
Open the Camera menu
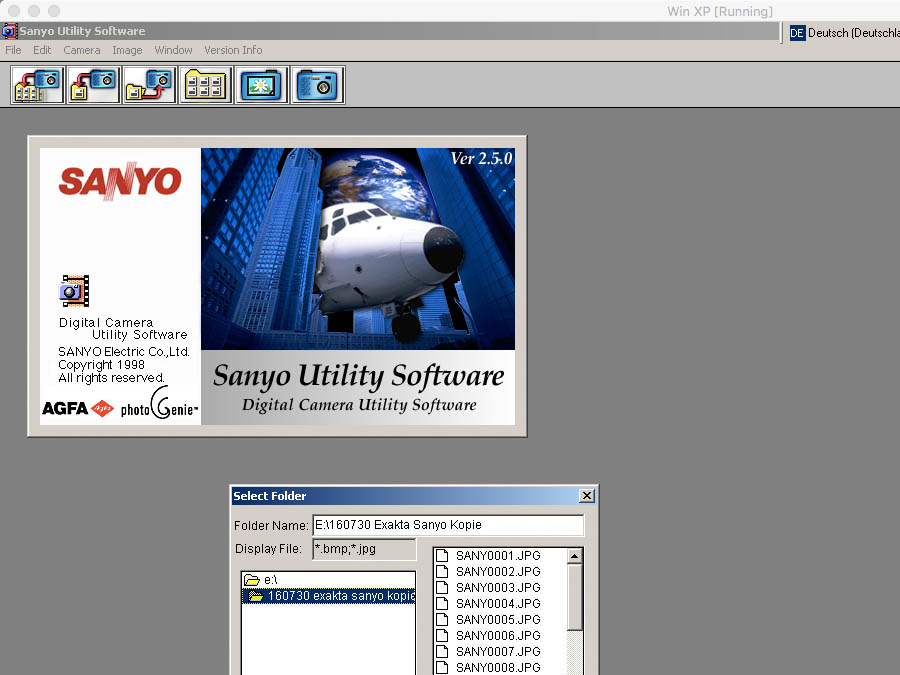click(x=82, y=50)
